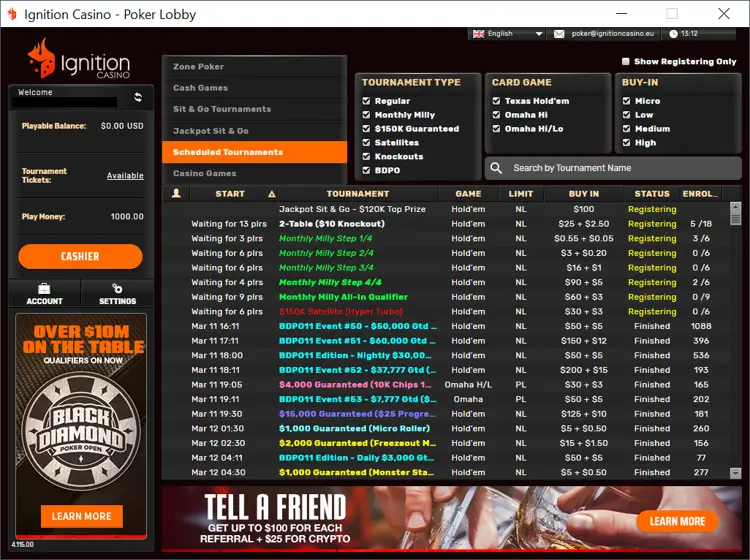750x560 pixels.
Task: Select $2,000 Guaranteed (Freezeout) row
Action: tap(446, 443)
